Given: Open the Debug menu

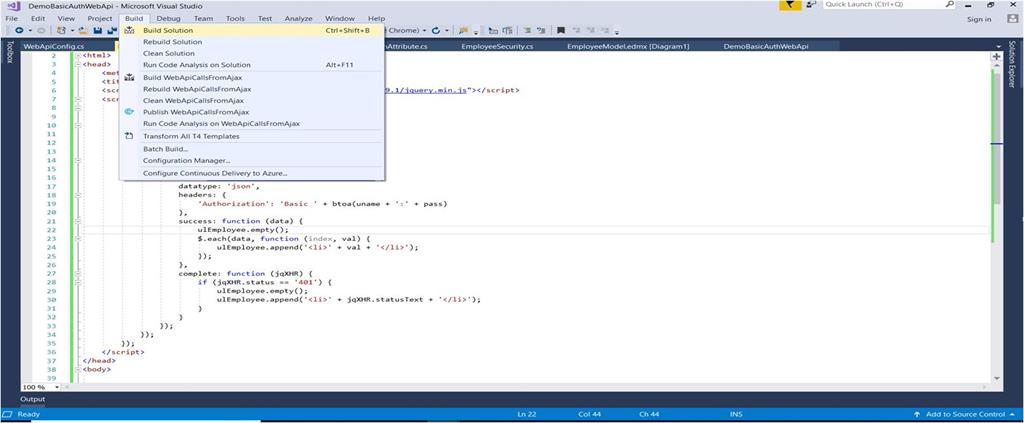Looking at the screenshot, I should (x=168, y=19).
